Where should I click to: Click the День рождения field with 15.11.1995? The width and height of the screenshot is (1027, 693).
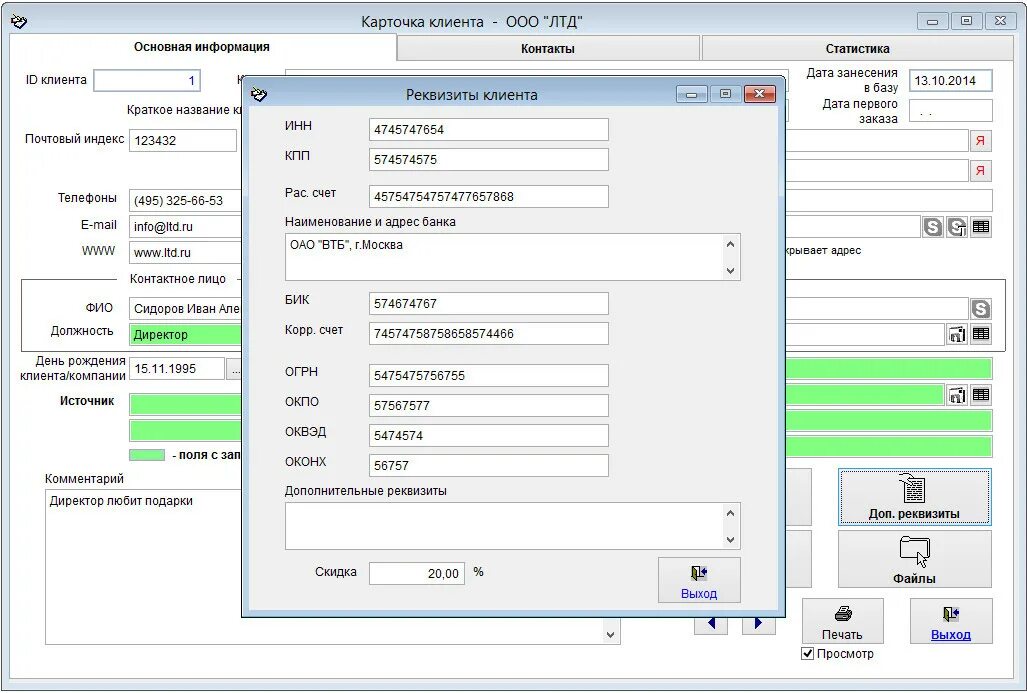[x=177, y=369]
